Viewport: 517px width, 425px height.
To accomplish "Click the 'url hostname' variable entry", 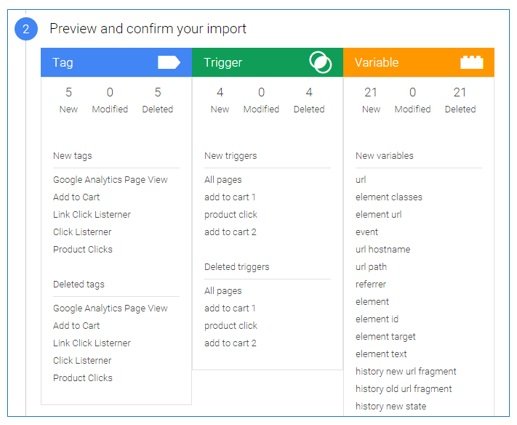I will (x=383, y=249).
